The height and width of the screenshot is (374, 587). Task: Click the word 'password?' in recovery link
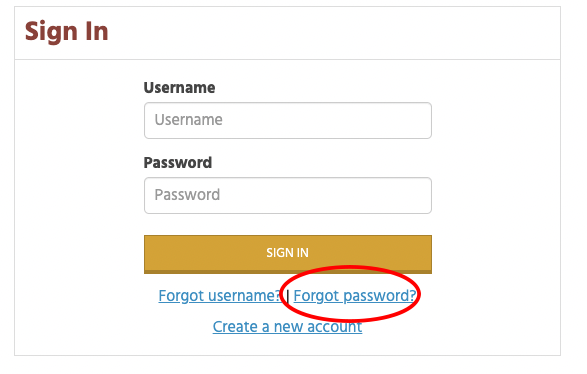coord(379,296)
